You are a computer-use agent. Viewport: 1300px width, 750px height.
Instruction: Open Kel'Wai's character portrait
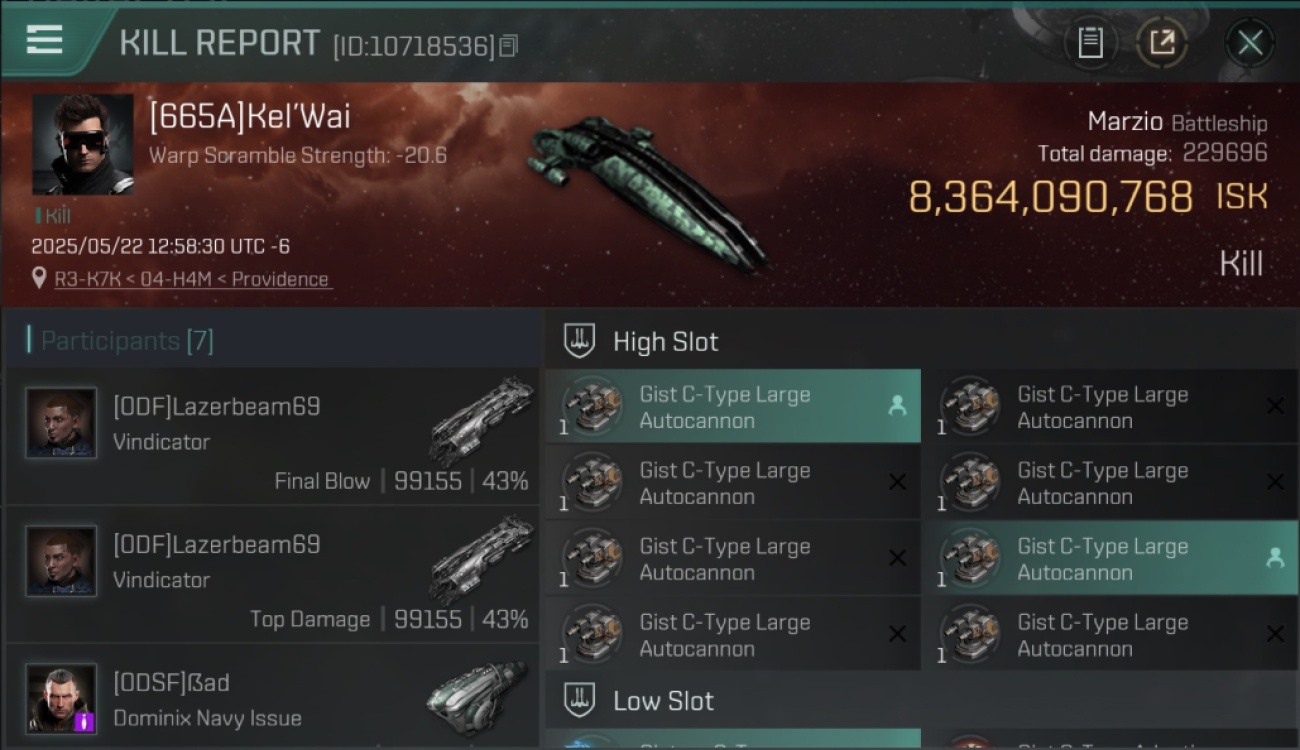pos(82,144)
